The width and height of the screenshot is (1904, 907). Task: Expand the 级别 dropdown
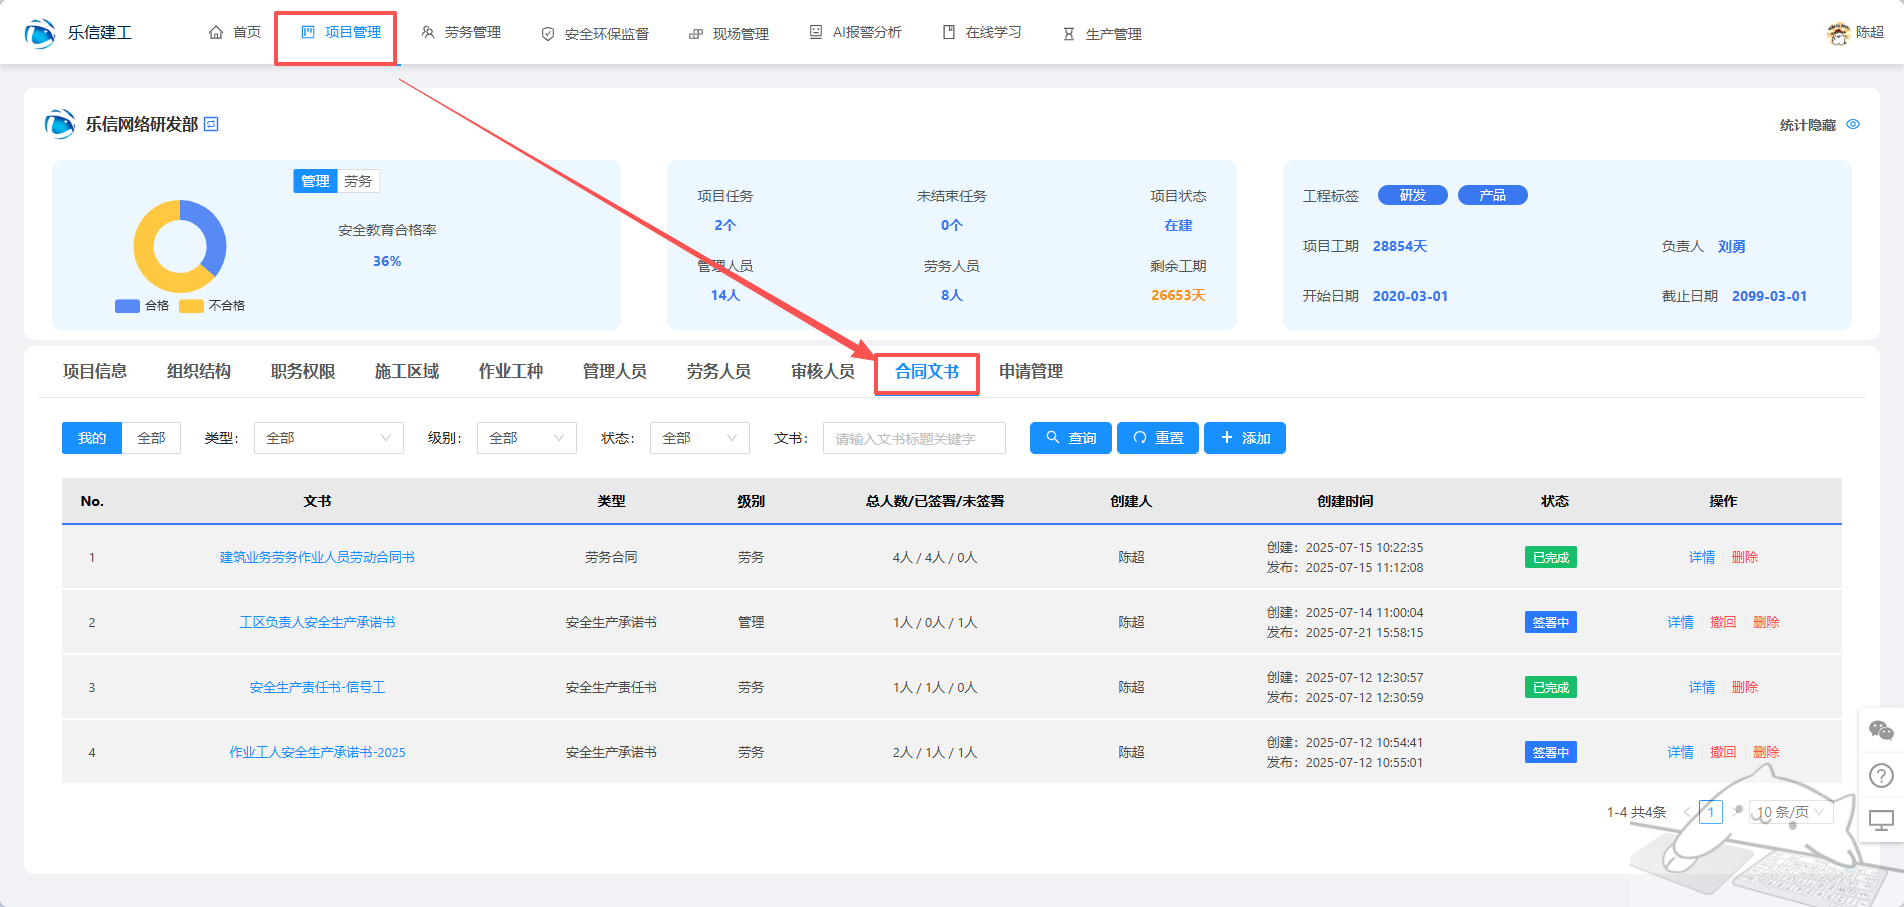[526, 438]
